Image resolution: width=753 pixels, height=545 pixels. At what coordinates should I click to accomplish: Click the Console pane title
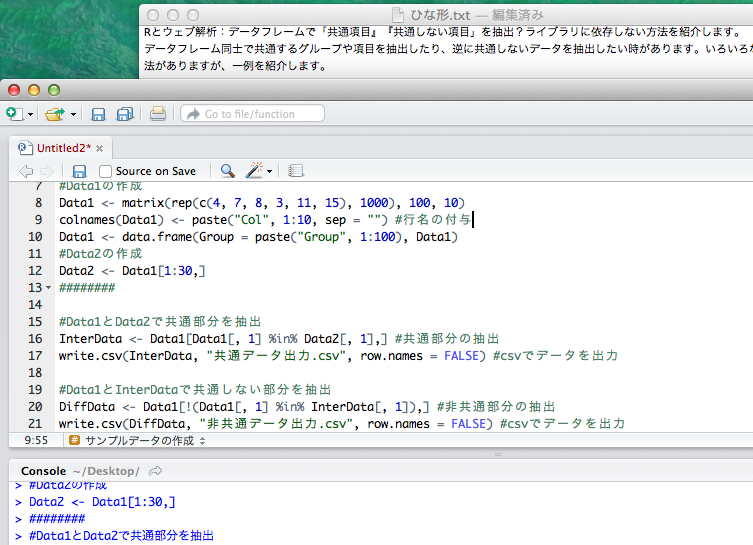43,471
